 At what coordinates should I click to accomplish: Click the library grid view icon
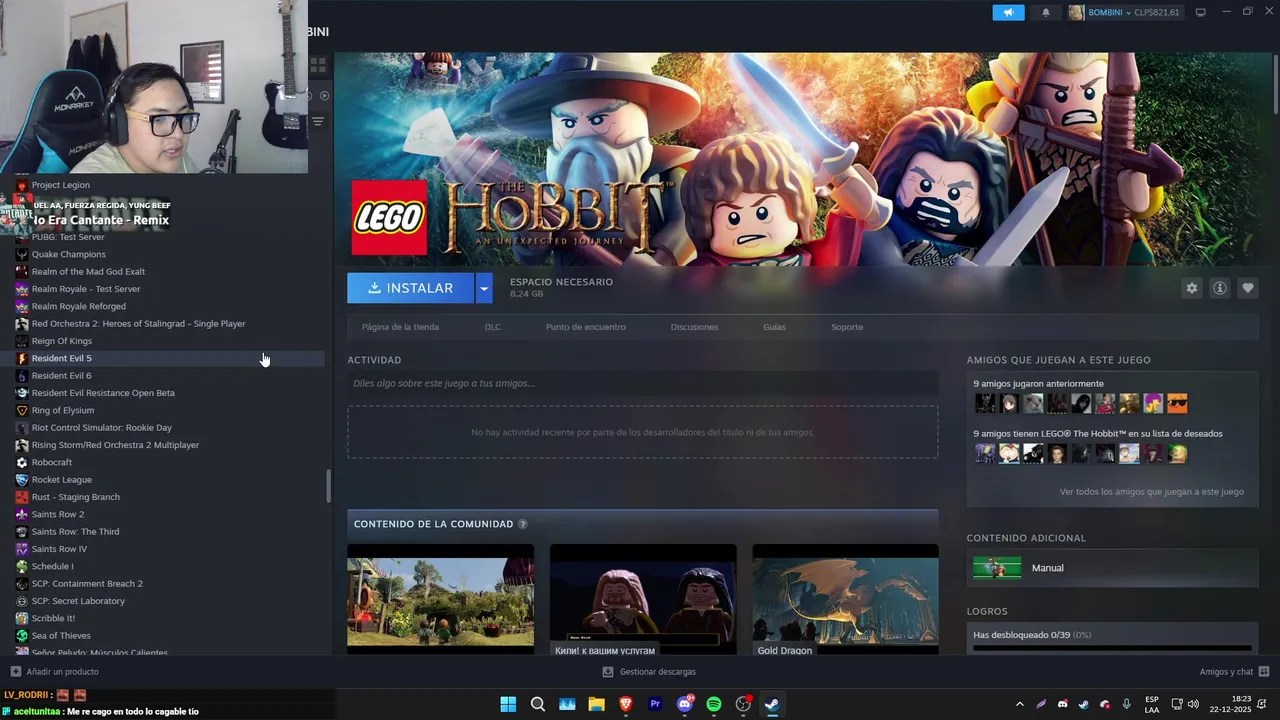pyautogui.click(x=318, y=65)
